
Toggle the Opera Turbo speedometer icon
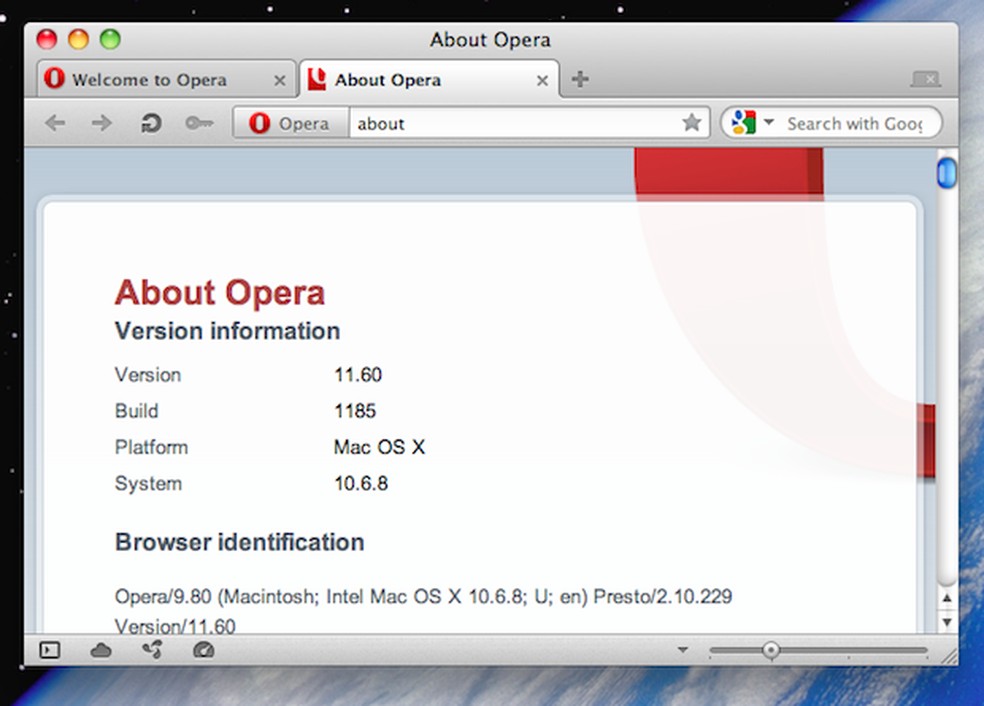point(203,650)
